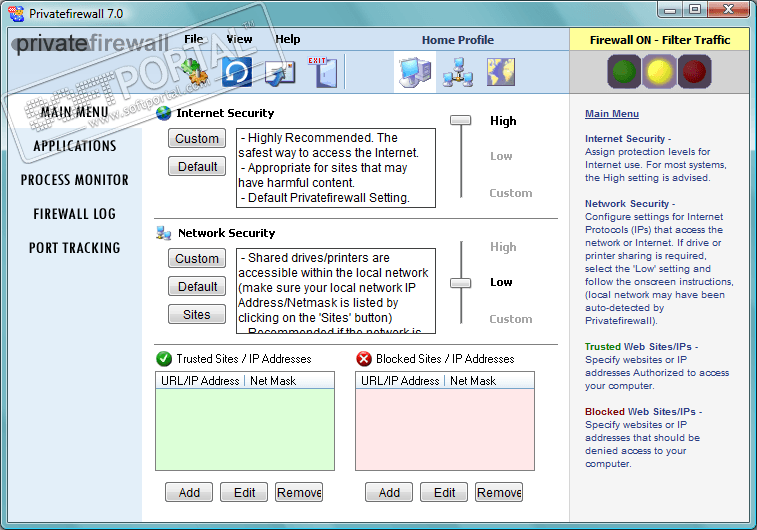Open the View menu
The width and height of the screenshot is (757, 530).
pos(239,39)
